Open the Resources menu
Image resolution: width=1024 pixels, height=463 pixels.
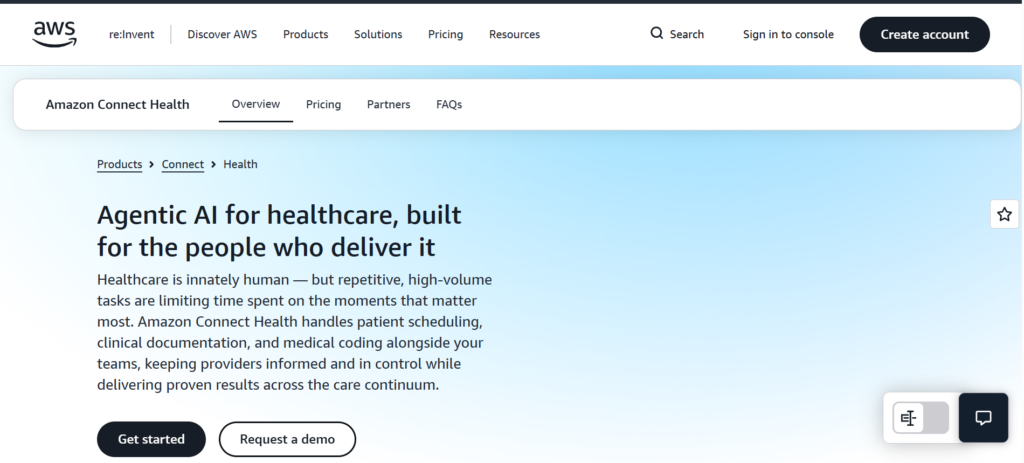click(515, 35)
